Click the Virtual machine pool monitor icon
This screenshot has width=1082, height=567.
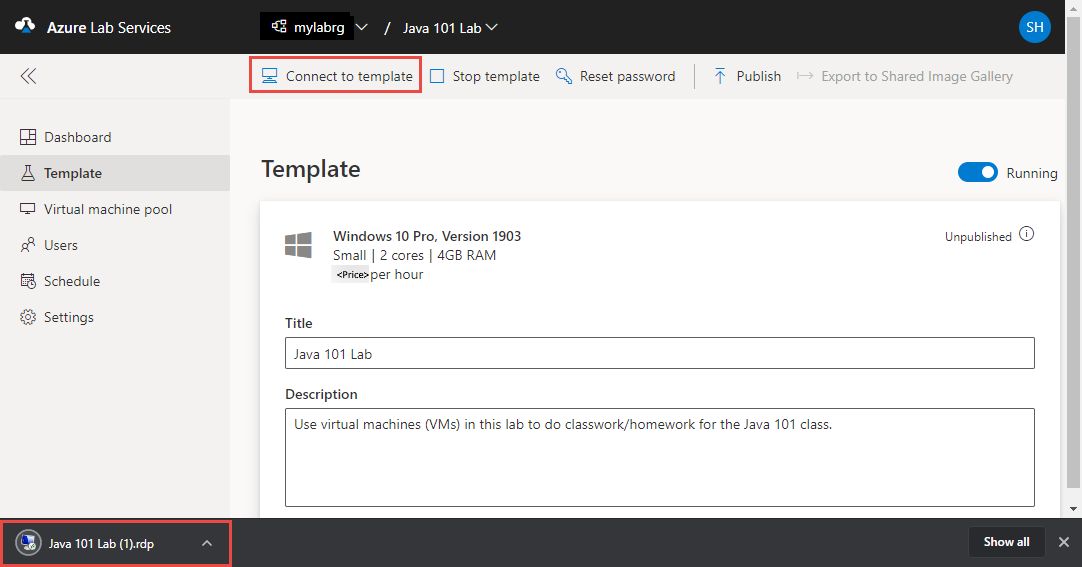click(x=28, y=209)
